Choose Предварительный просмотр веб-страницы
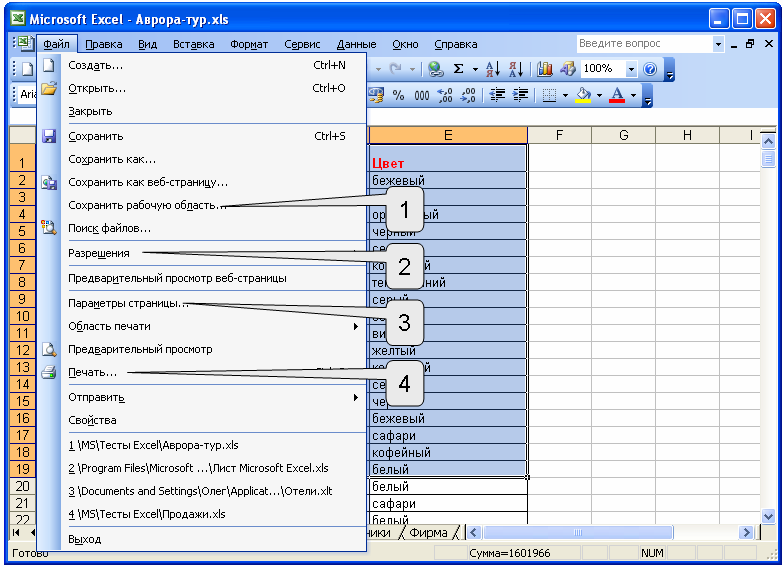The width and height of the screenshot is (784, 568). pyautogui.click(x=202, y=278)
